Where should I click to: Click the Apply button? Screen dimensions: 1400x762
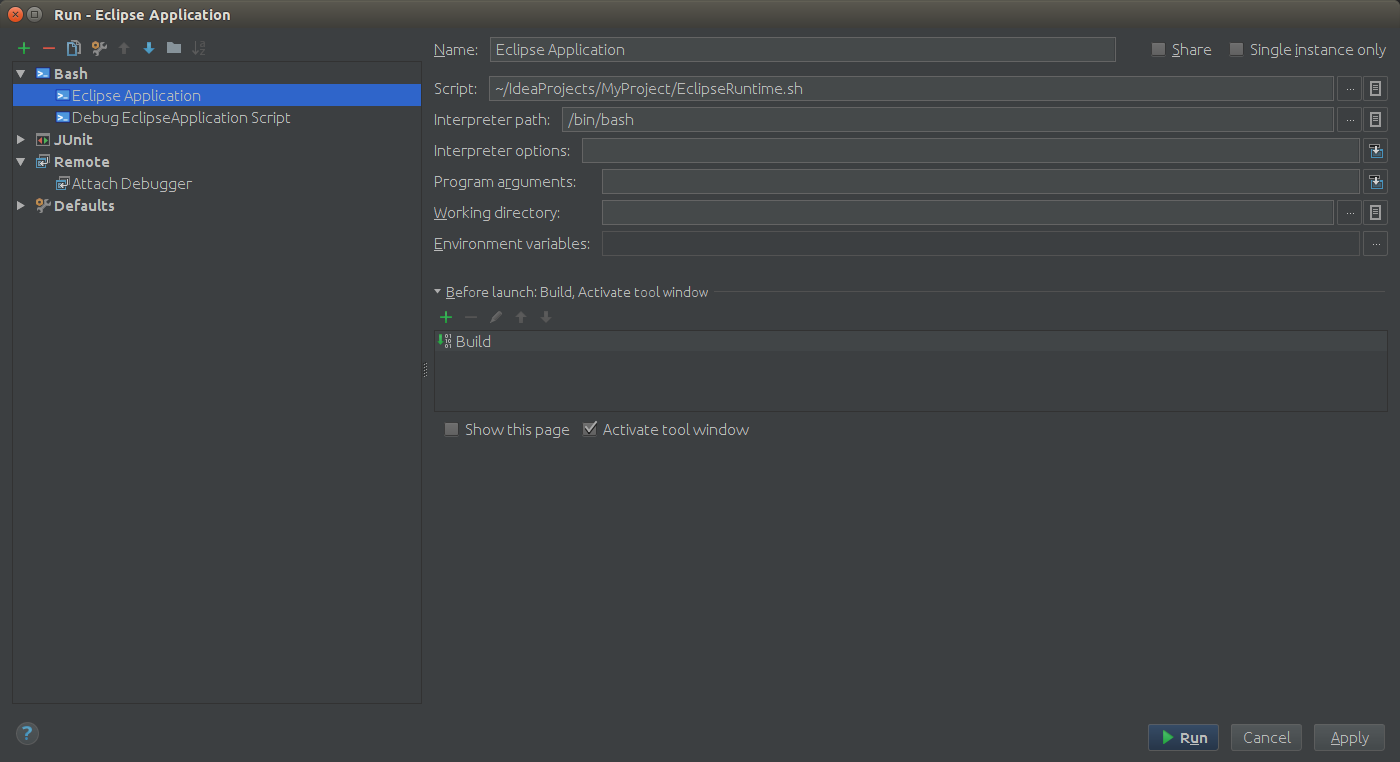1349,737
